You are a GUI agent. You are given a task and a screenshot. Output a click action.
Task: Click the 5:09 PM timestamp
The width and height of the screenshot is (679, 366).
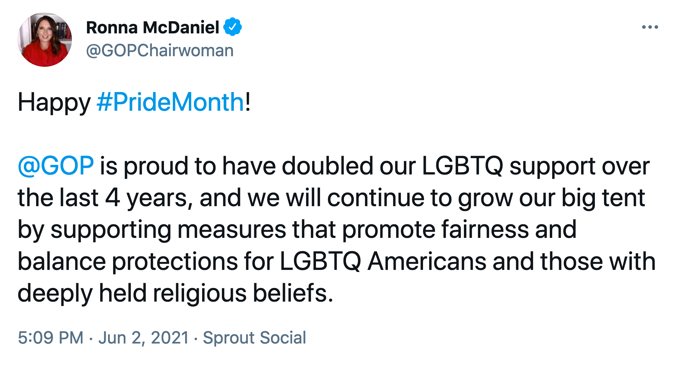[51, 337]
